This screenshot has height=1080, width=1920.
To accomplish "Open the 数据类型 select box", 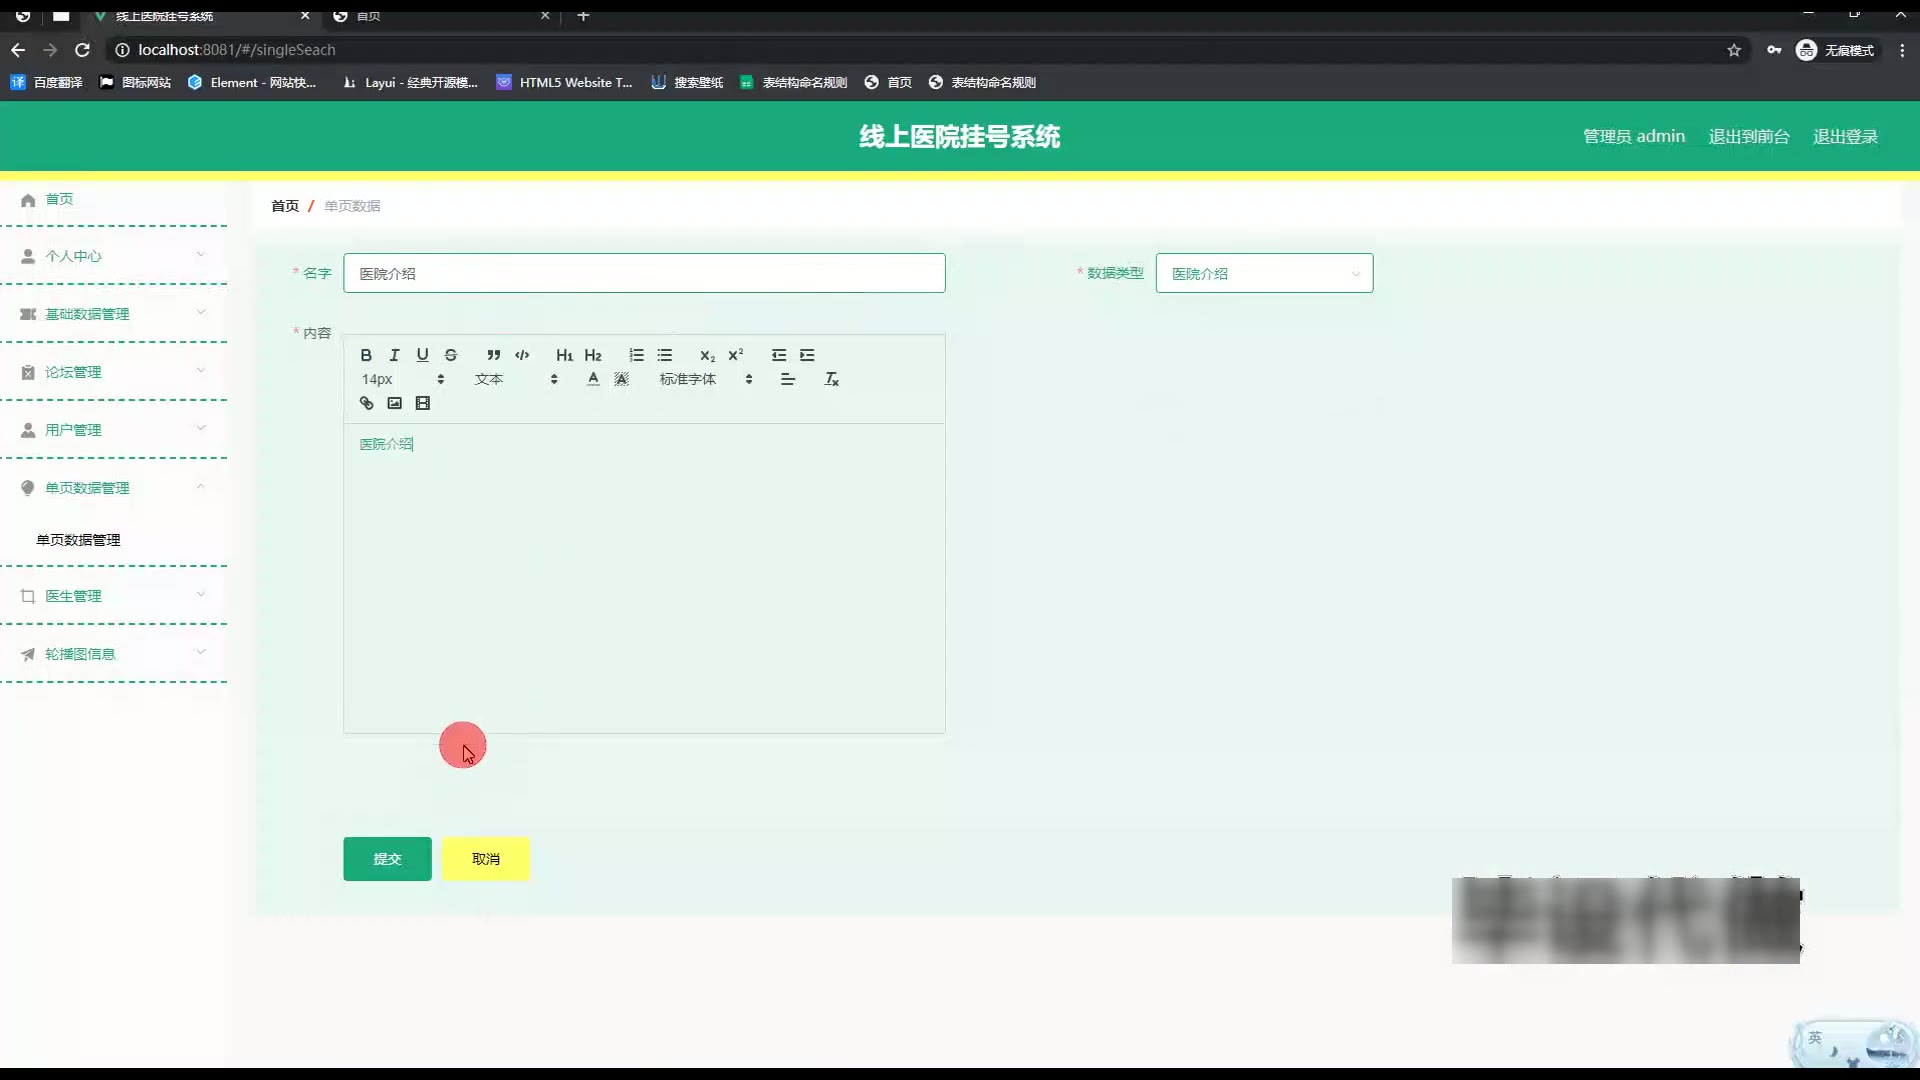I will pyautogui.click(x=1264, y=273).
